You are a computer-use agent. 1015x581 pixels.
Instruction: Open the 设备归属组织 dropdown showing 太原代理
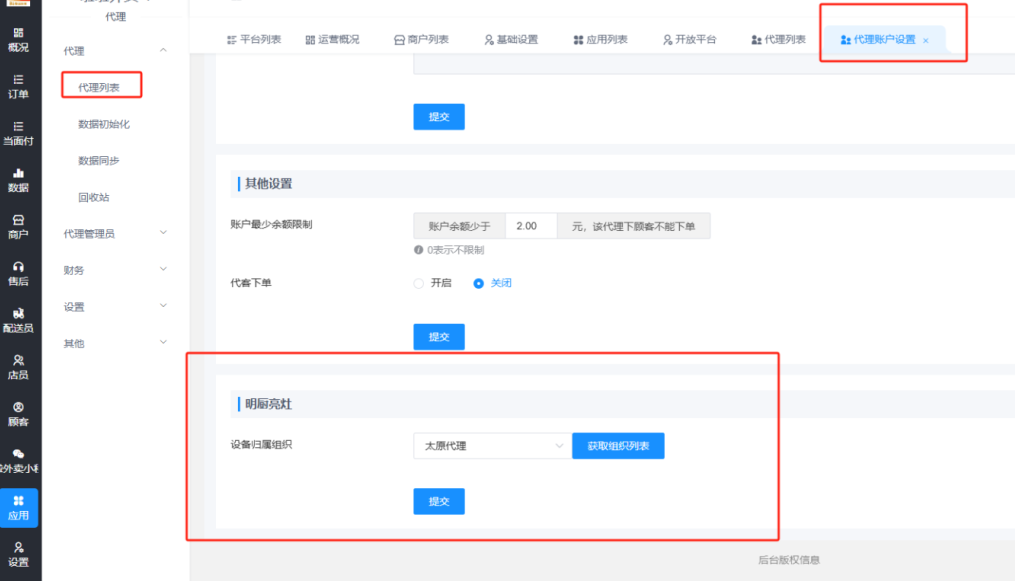click(x=493, y=446)
